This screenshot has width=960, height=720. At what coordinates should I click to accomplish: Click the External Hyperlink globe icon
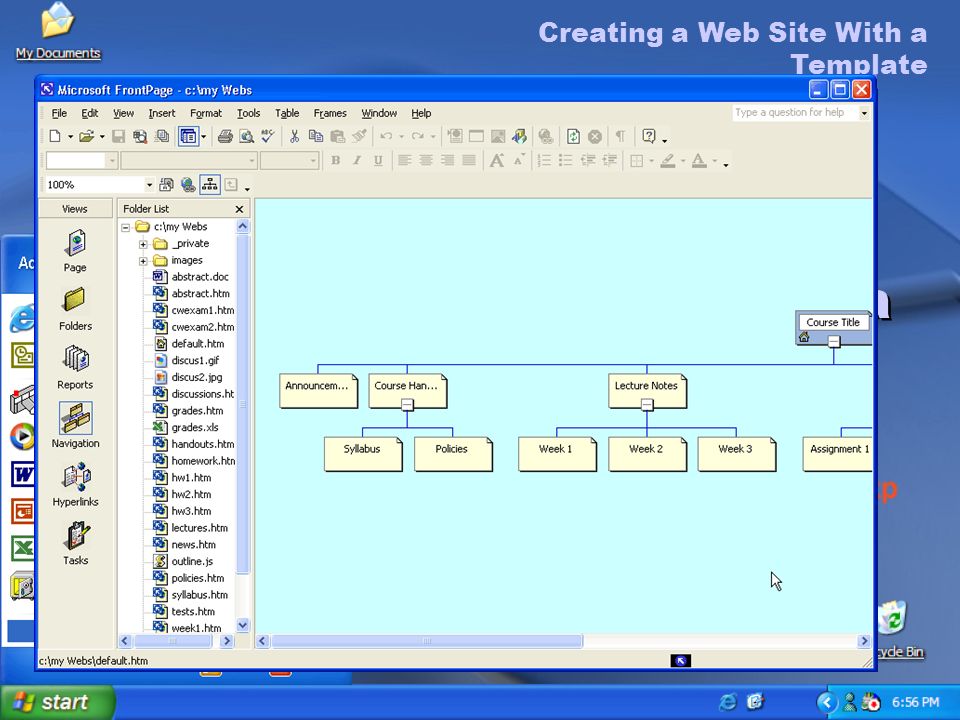188,184
